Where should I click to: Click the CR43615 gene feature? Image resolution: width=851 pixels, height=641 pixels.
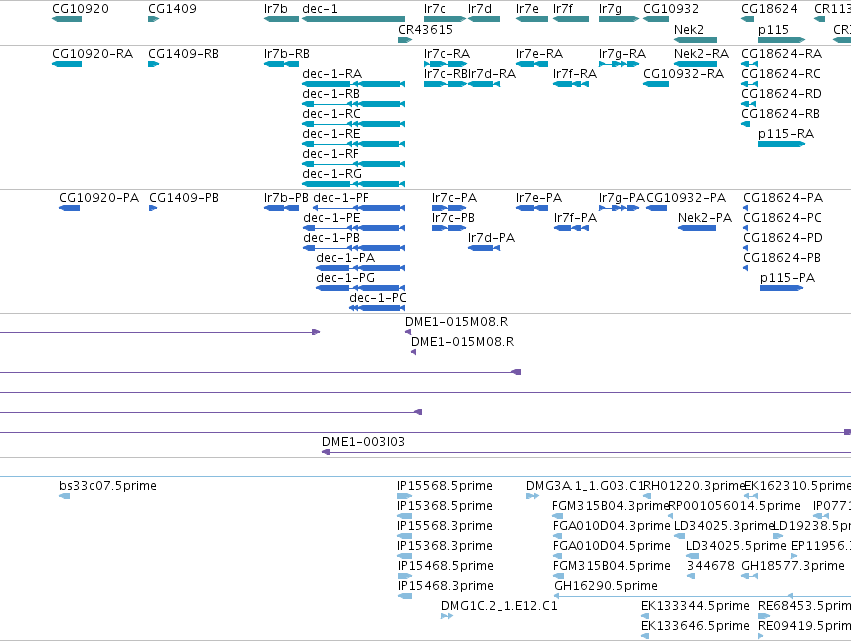[405, 40]
